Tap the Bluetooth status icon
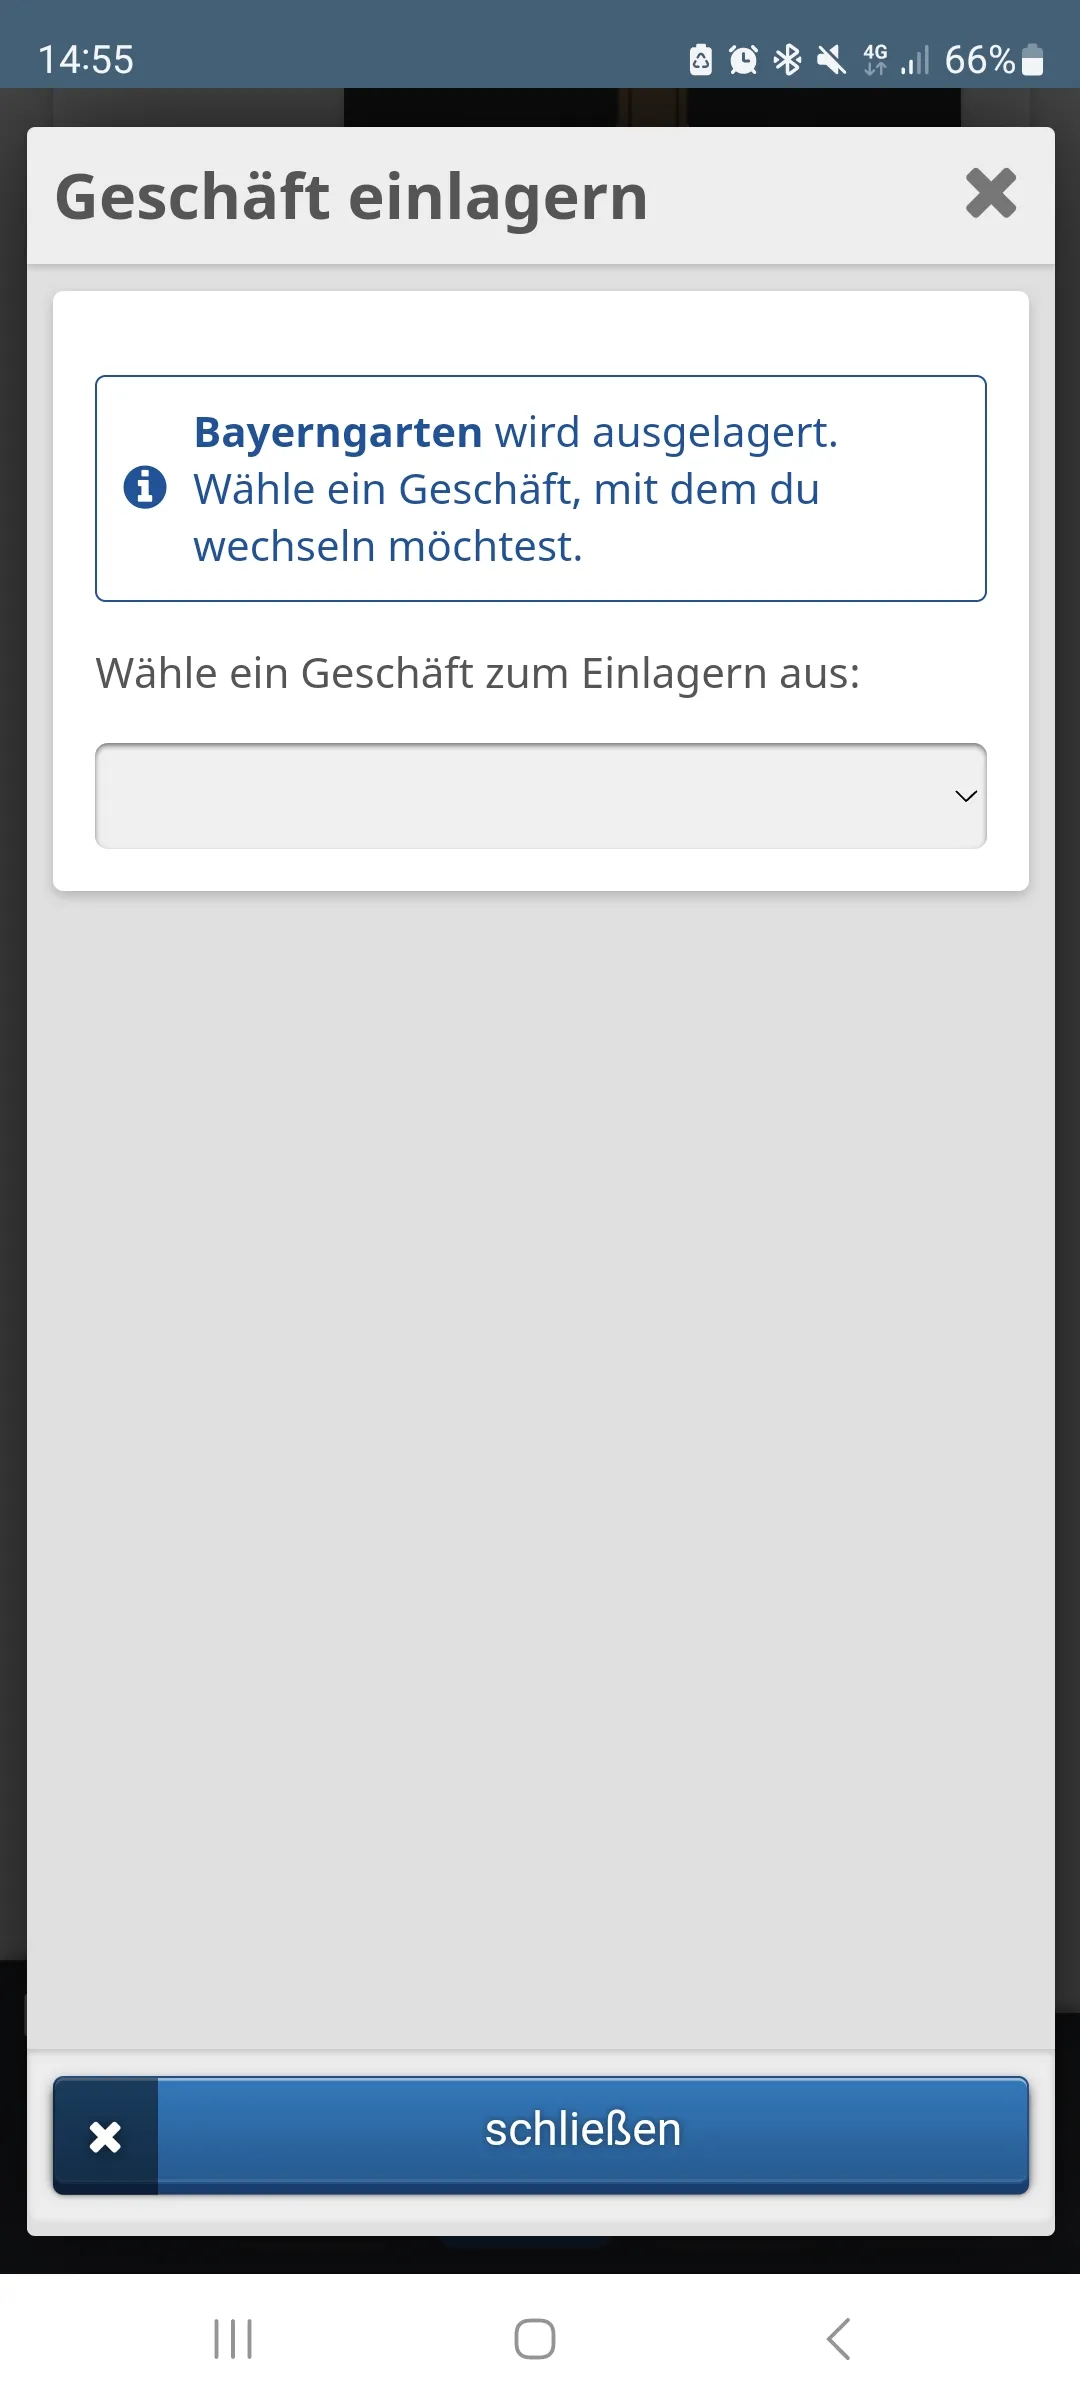Image resolution: width=1080 pixels, height=2400 pixels. (788, 60)
